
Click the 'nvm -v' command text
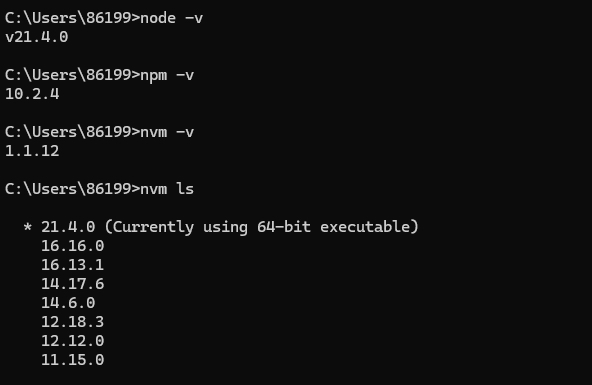(x=167, y=132)
